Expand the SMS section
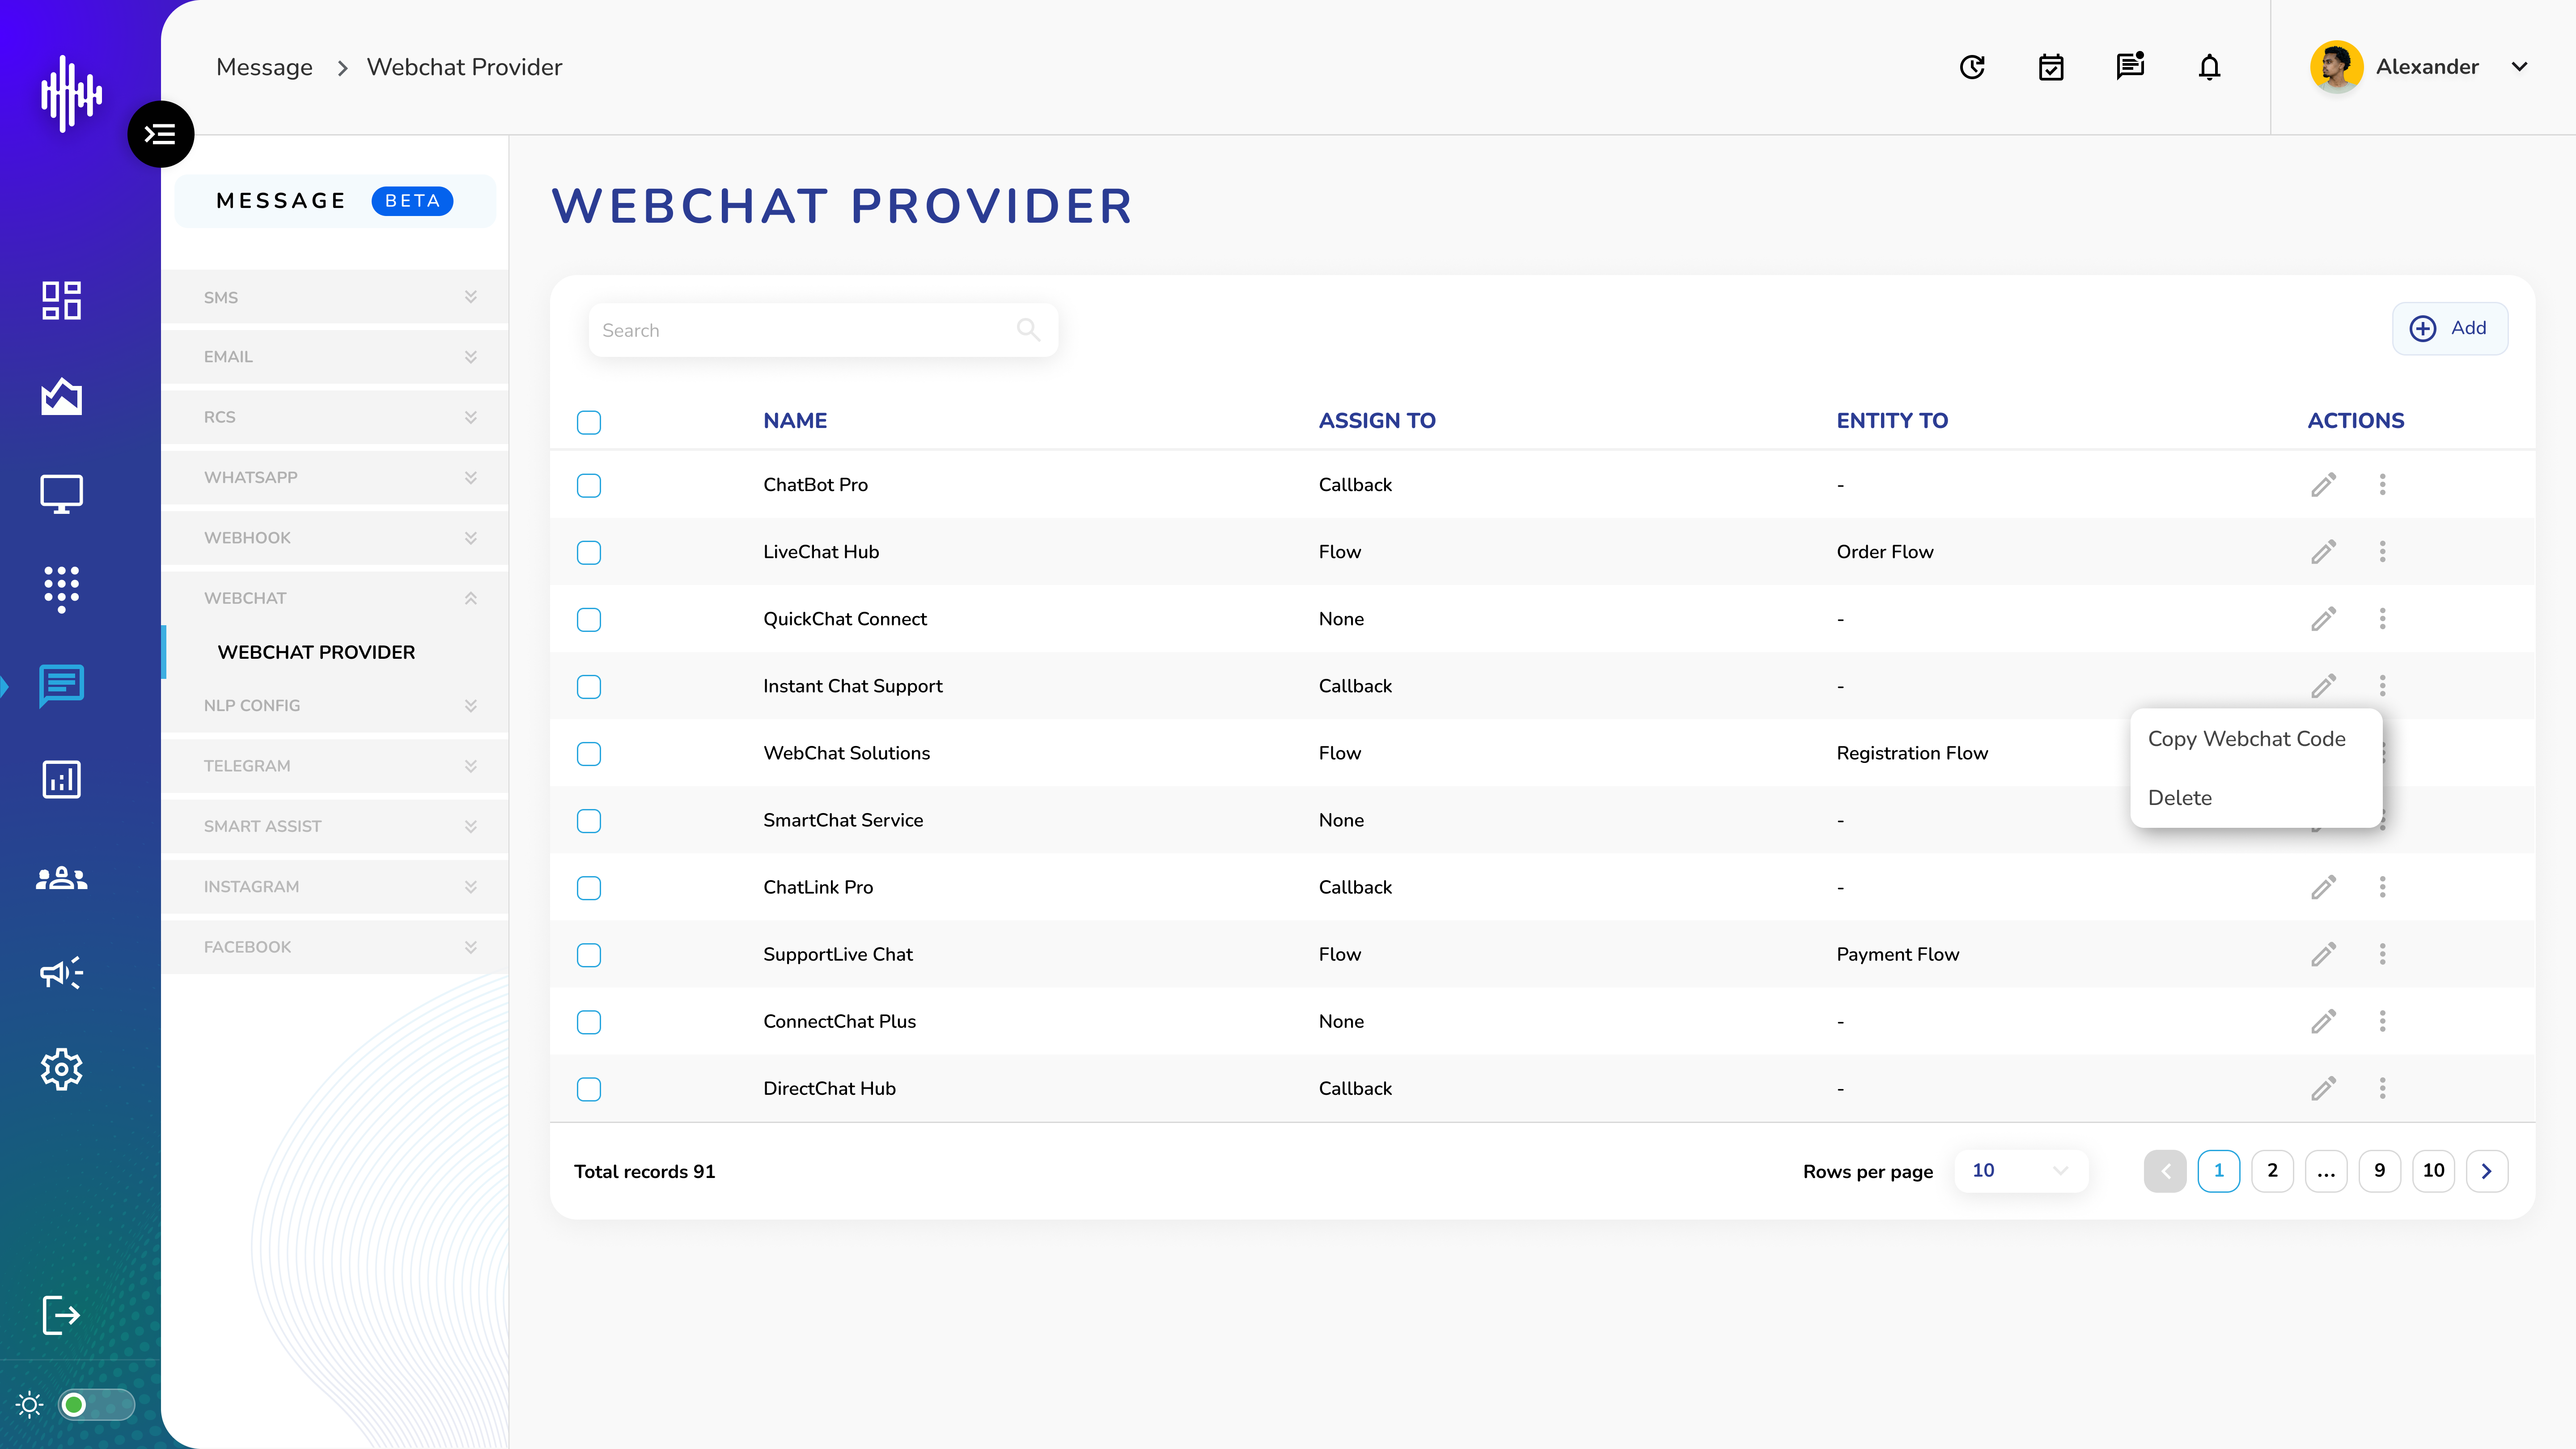 pos(335,297)
